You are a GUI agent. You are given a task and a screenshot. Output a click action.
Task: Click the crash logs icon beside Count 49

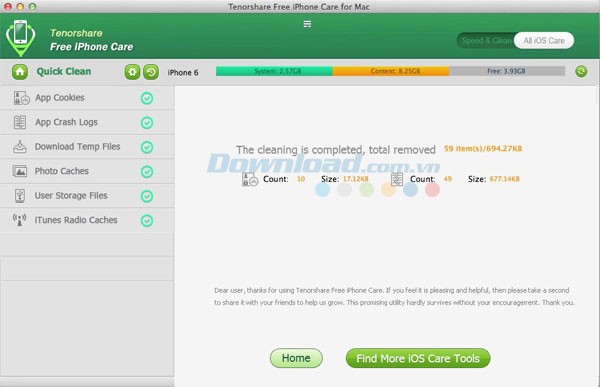pyautogui.click(x=397, y=179)
